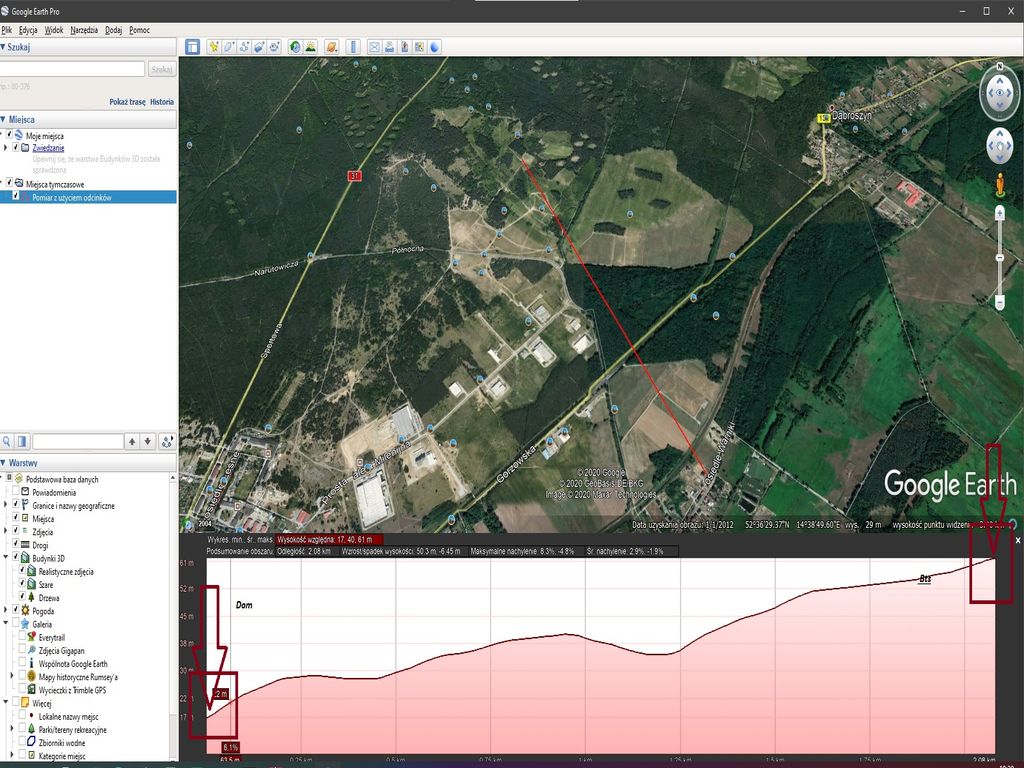Open the Dodaj menu
Screen dimensions: 1024x768
click(114, 30)
